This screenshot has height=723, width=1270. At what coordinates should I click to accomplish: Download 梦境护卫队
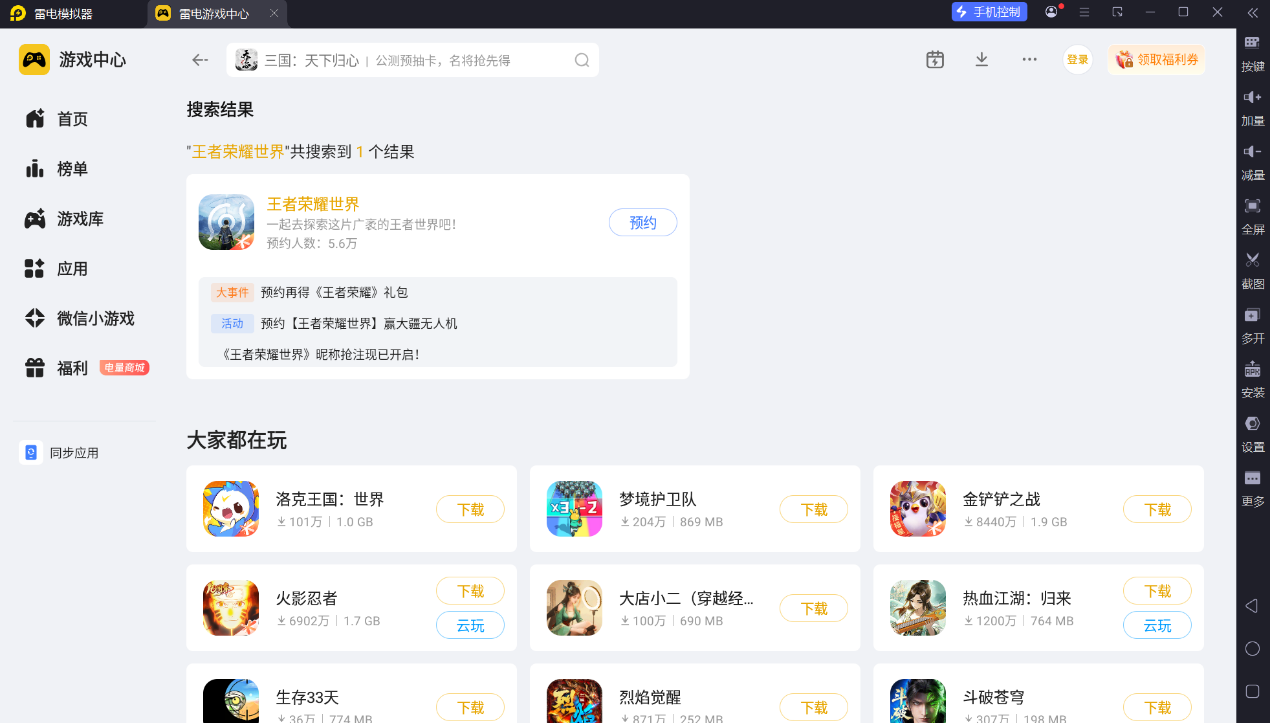pos(814,510)
